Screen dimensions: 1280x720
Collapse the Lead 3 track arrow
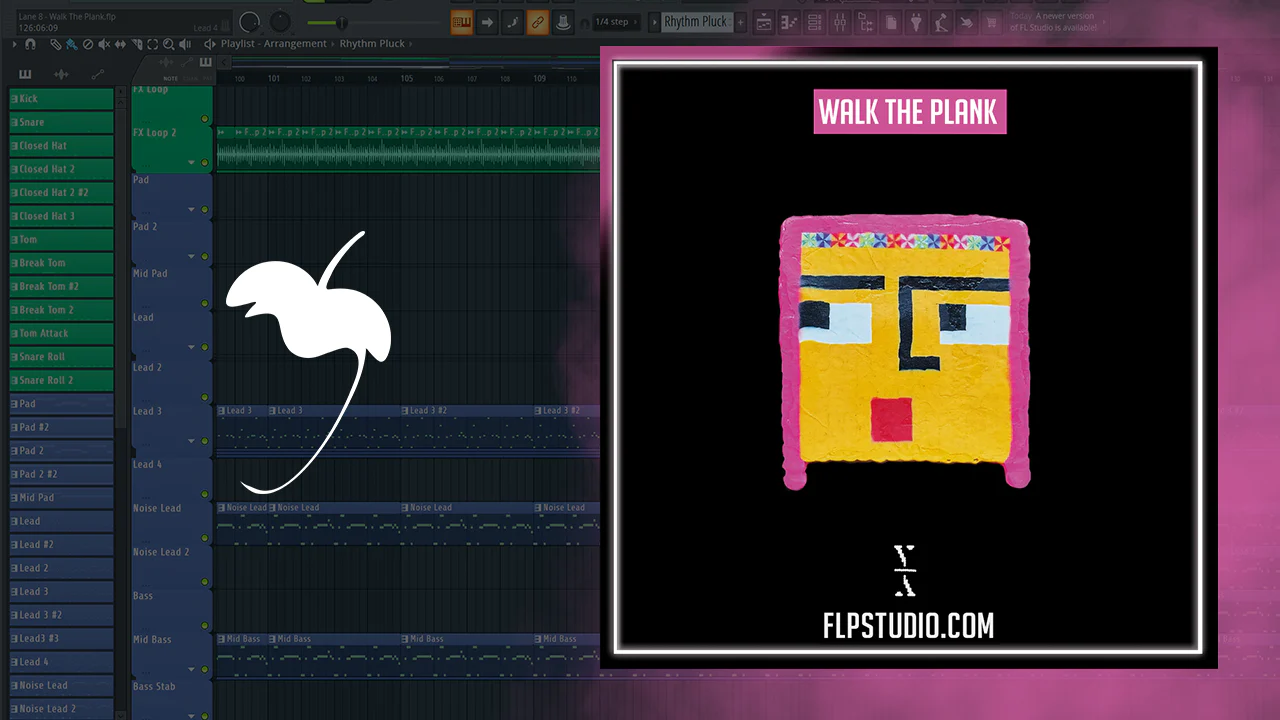click(191, 441)
